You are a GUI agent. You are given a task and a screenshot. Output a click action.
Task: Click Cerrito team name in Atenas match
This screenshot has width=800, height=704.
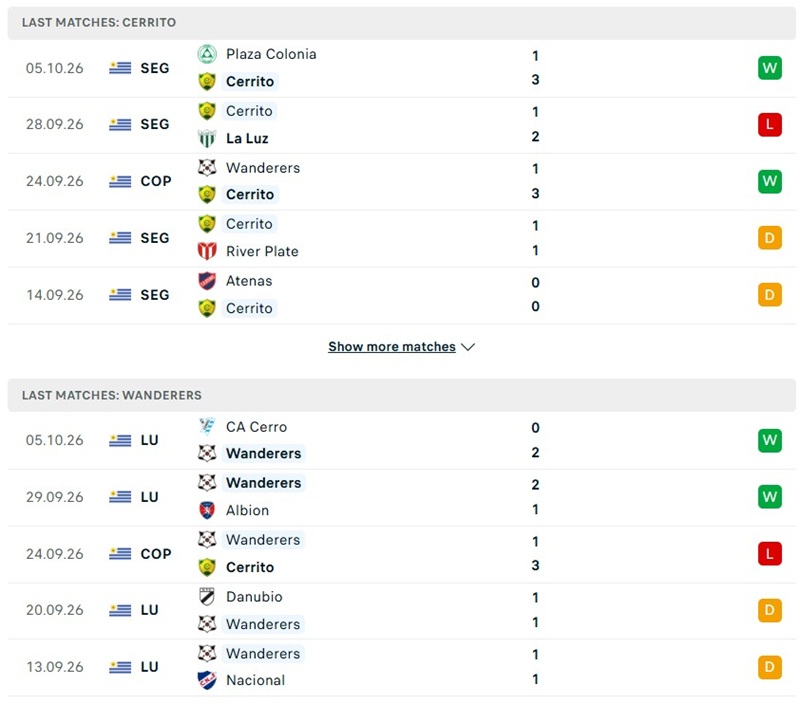(x=249, y=308)
